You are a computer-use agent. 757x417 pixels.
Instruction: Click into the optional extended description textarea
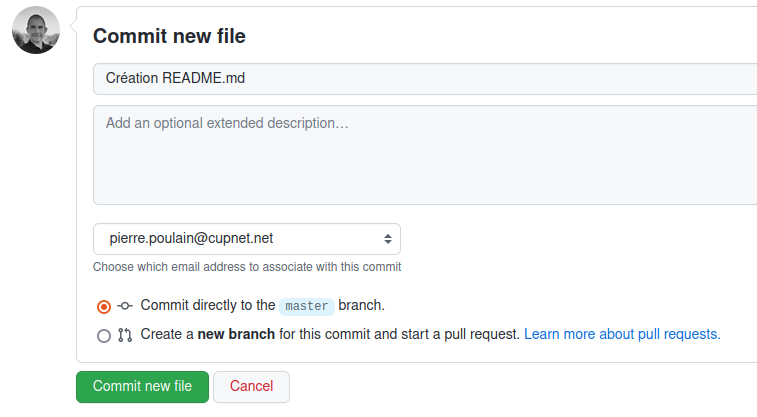pyautogui.click(x=425, y=155)
